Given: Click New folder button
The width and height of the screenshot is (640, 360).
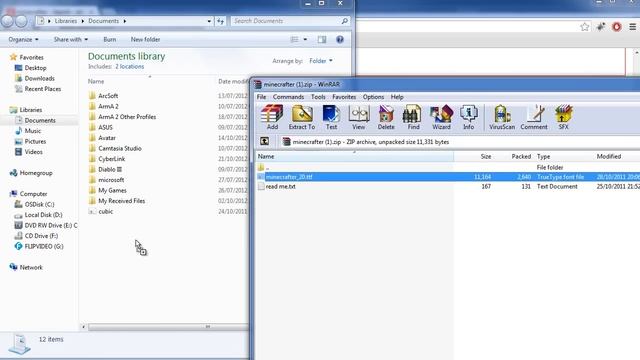Looking at the screenshot, I should [x=145, y=40].
